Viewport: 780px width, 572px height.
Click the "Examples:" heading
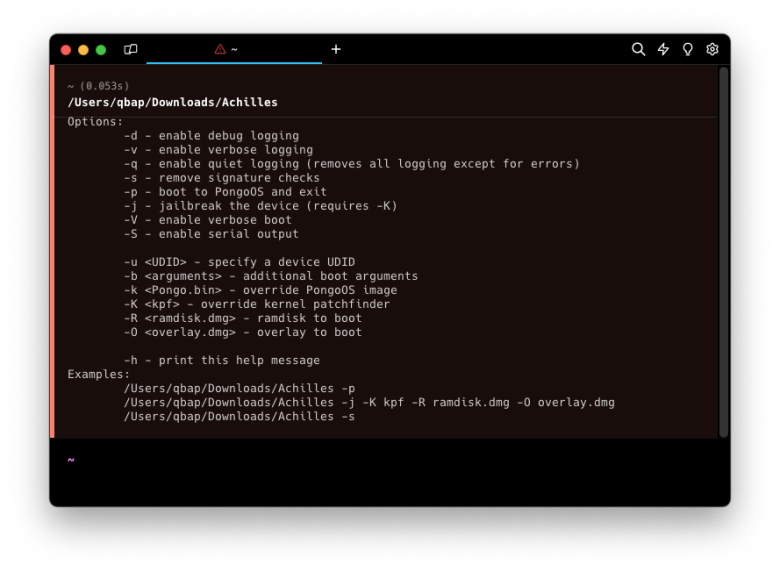(98, 374)
